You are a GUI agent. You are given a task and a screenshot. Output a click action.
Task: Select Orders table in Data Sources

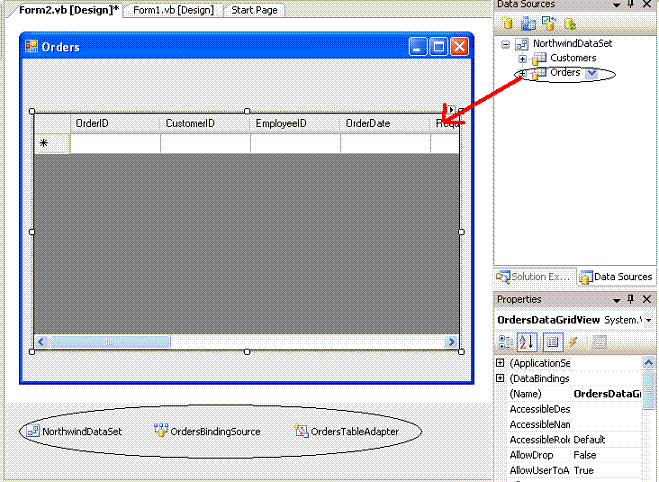(x=565, y=72)
